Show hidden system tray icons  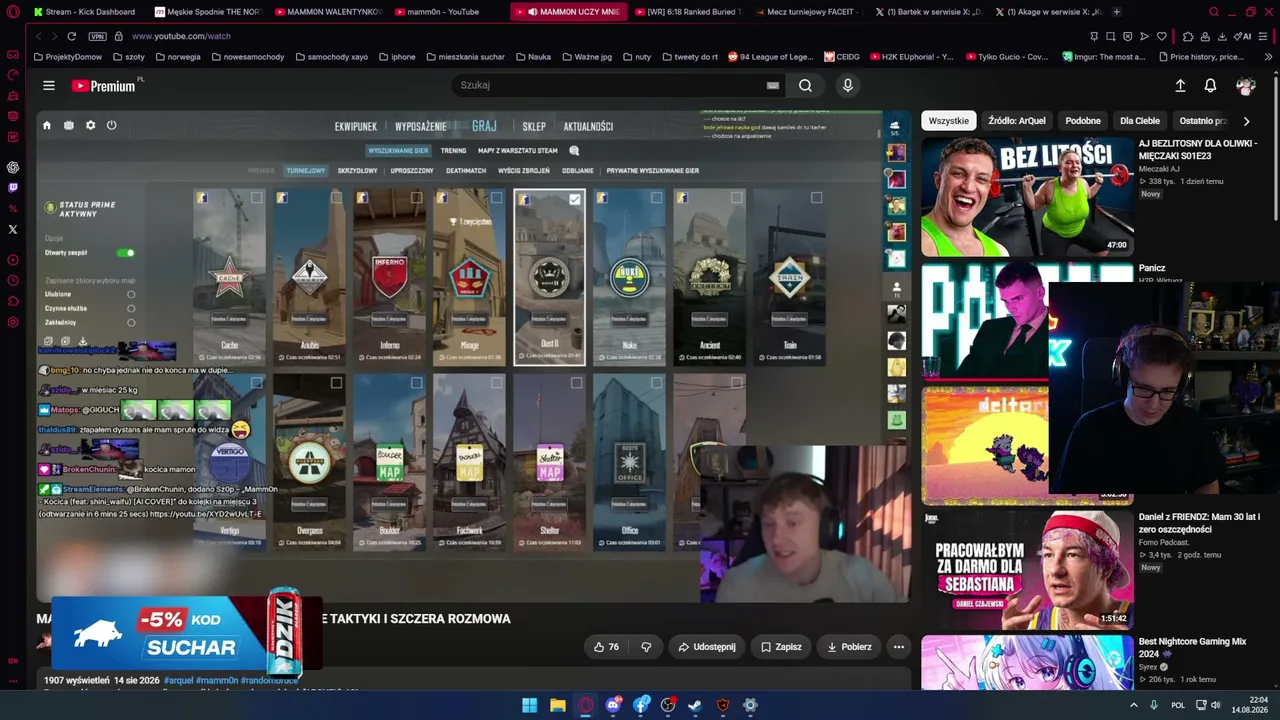(1133, 705)
